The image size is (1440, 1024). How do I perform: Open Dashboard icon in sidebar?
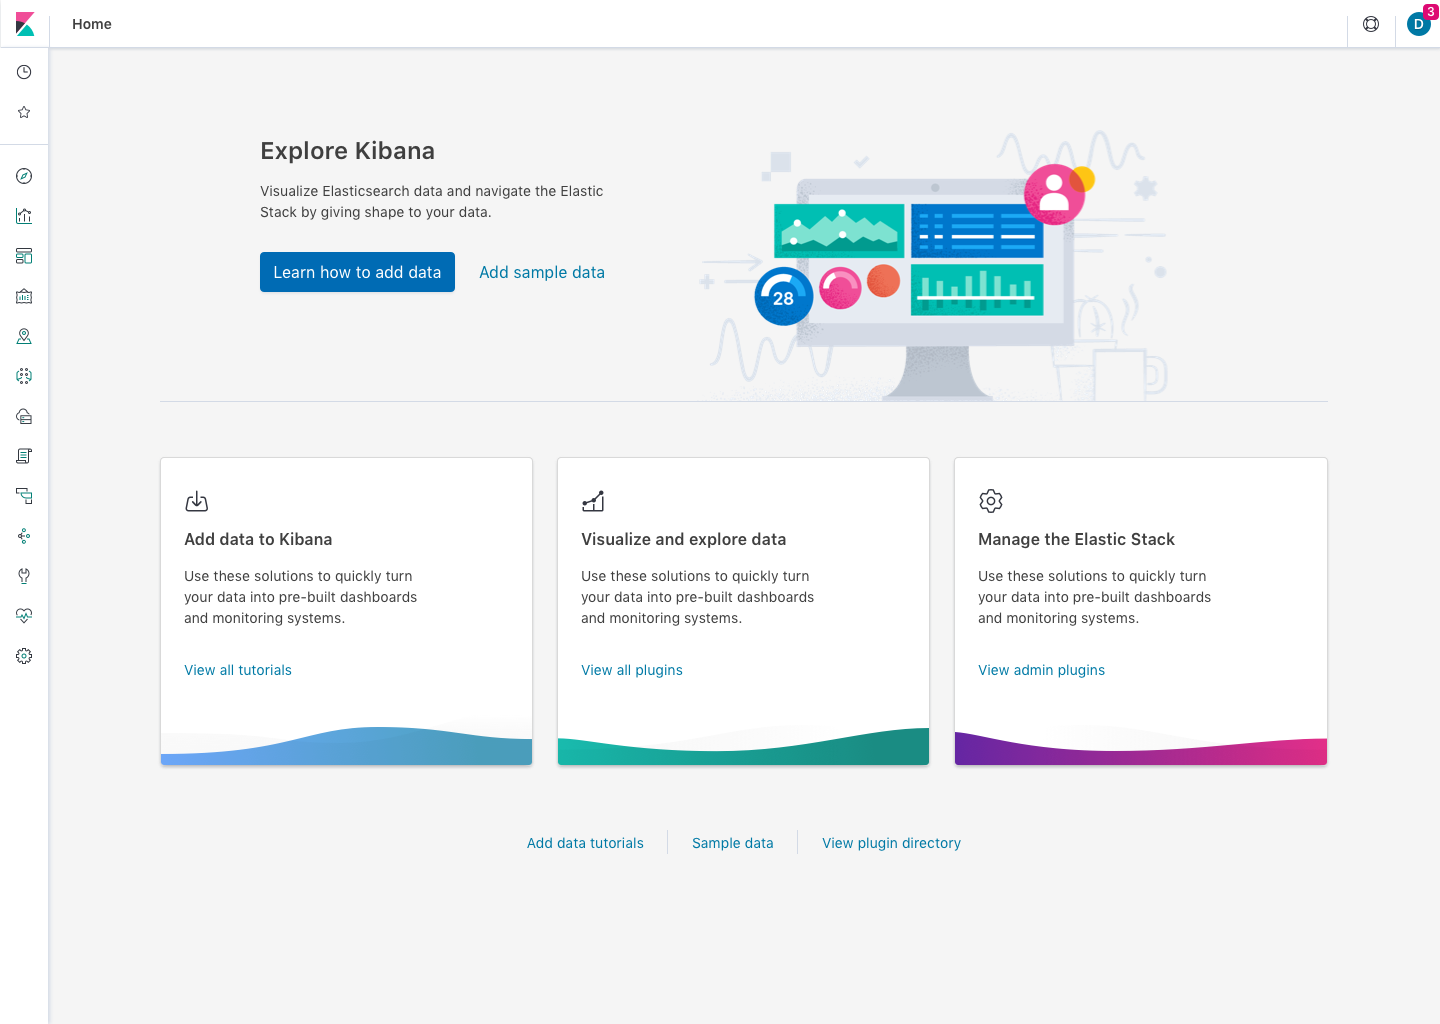click(x=24, y=256)
